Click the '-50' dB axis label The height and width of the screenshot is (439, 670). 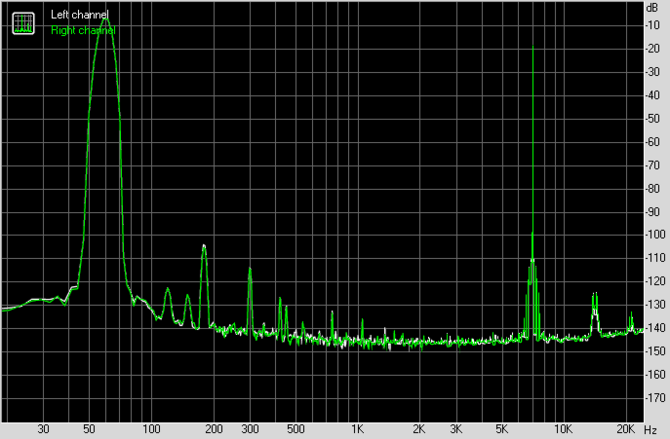[653, 118]
